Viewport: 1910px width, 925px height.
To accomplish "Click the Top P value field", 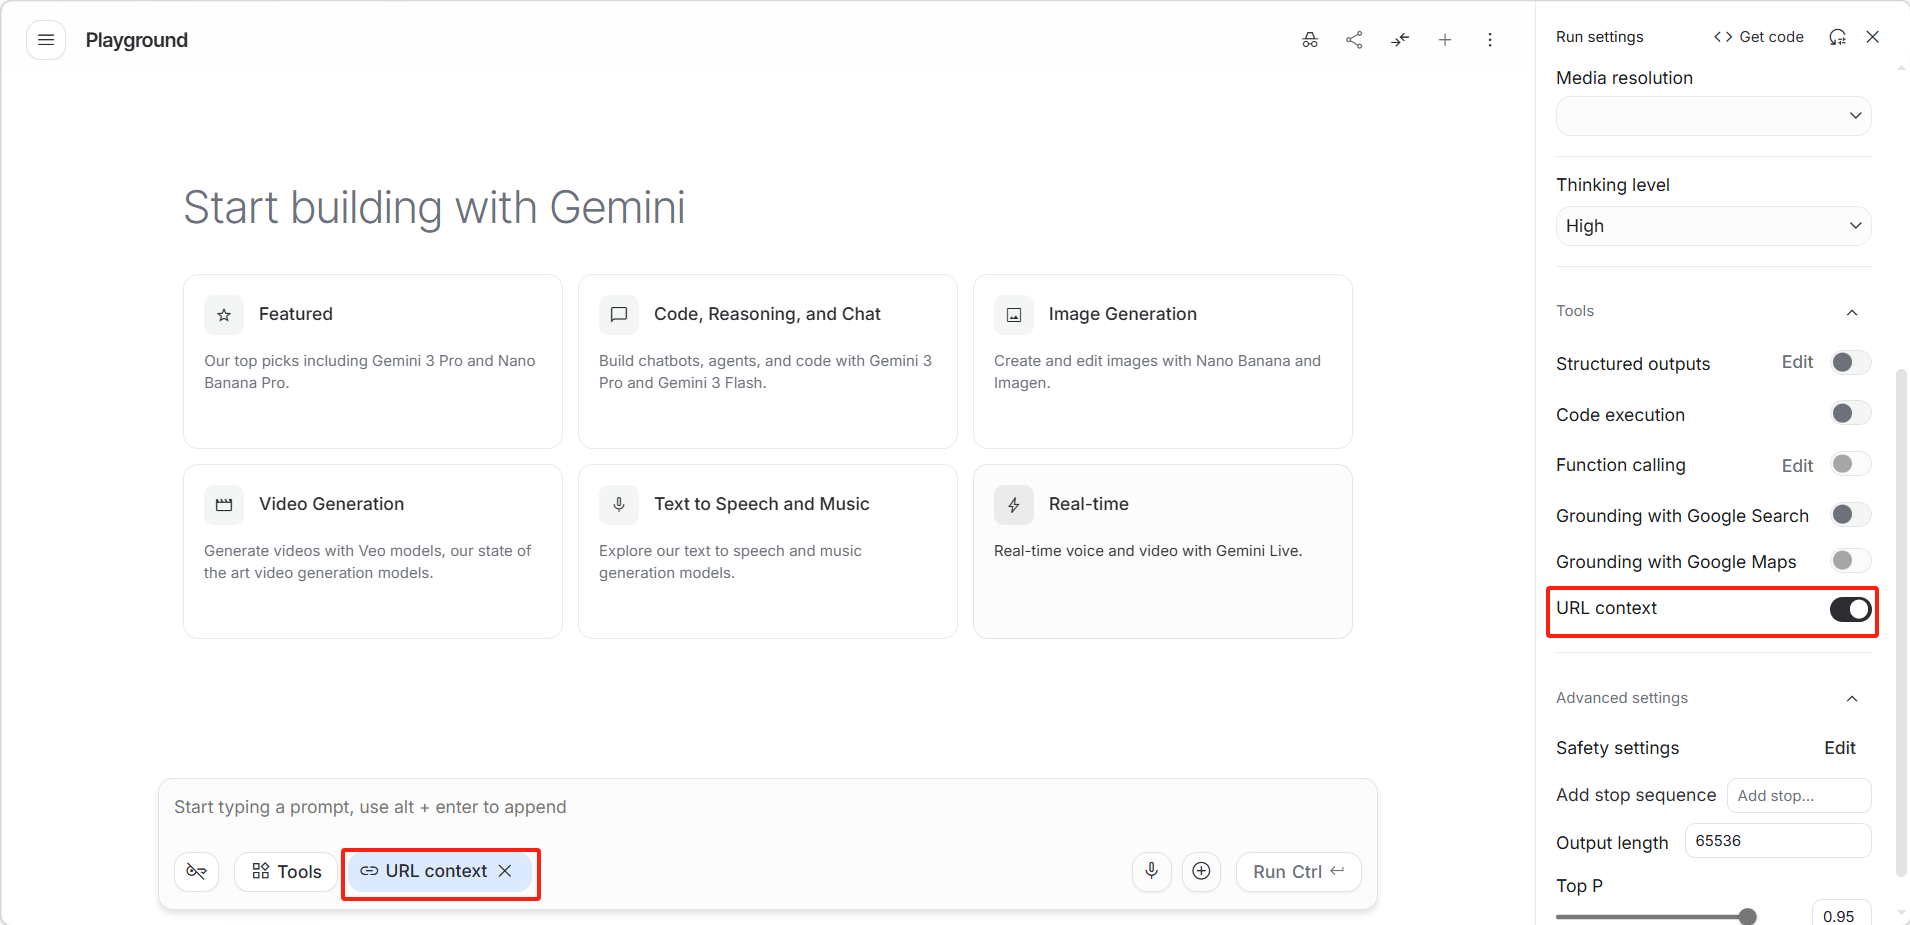I will click(1841, 915).
